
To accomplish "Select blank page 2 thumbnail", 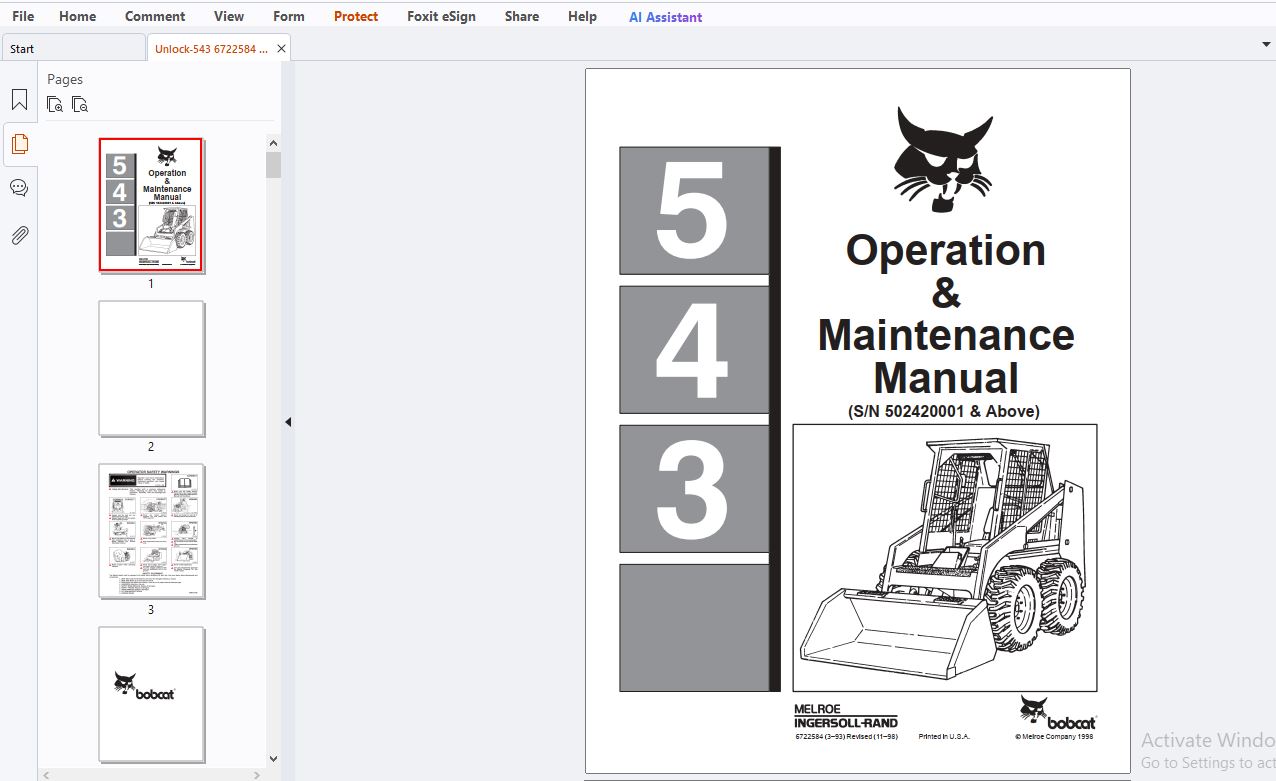I will tap(151, 368).
